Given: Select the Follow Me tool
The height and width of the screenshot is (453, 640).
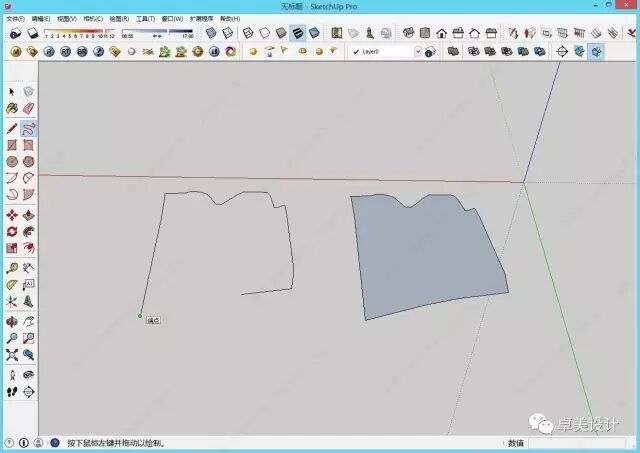Looking at the screenshot, I should click(28, 231).
